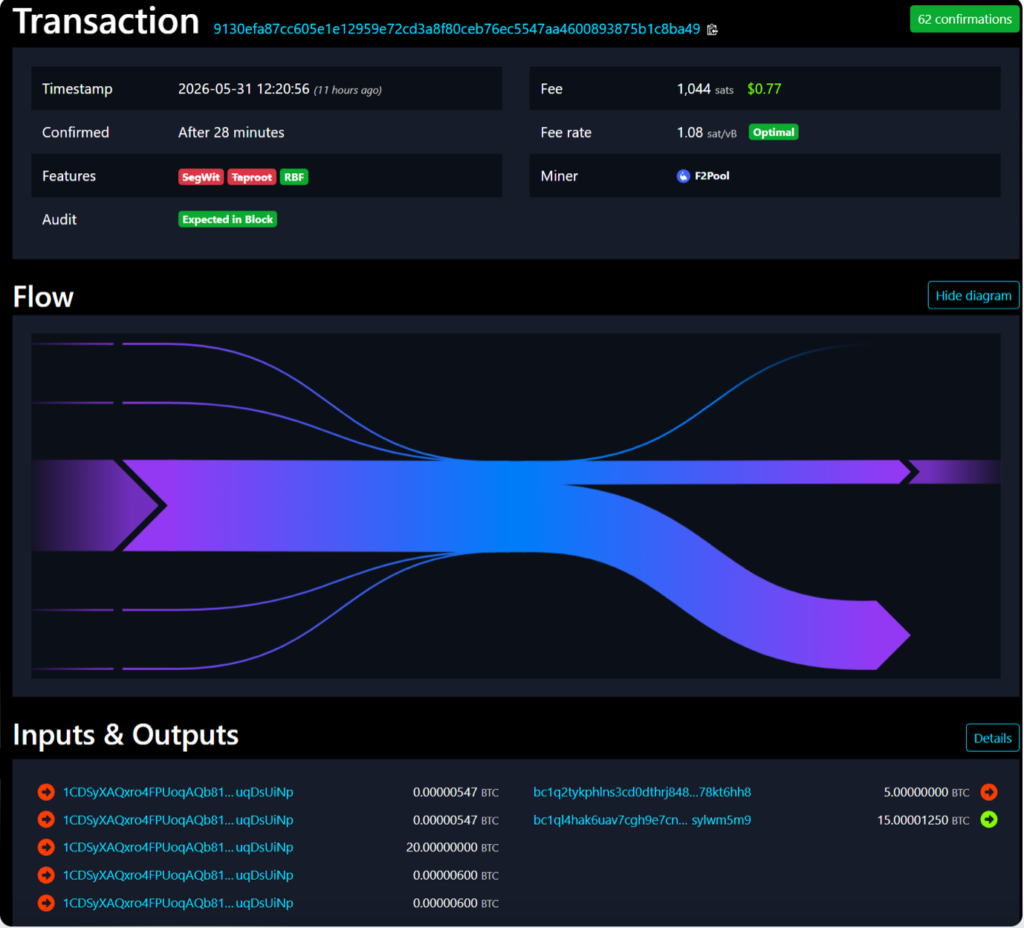Click the Optimal fee rate badge
Viewport: 1024px width, 928px height.
(773, 133)
